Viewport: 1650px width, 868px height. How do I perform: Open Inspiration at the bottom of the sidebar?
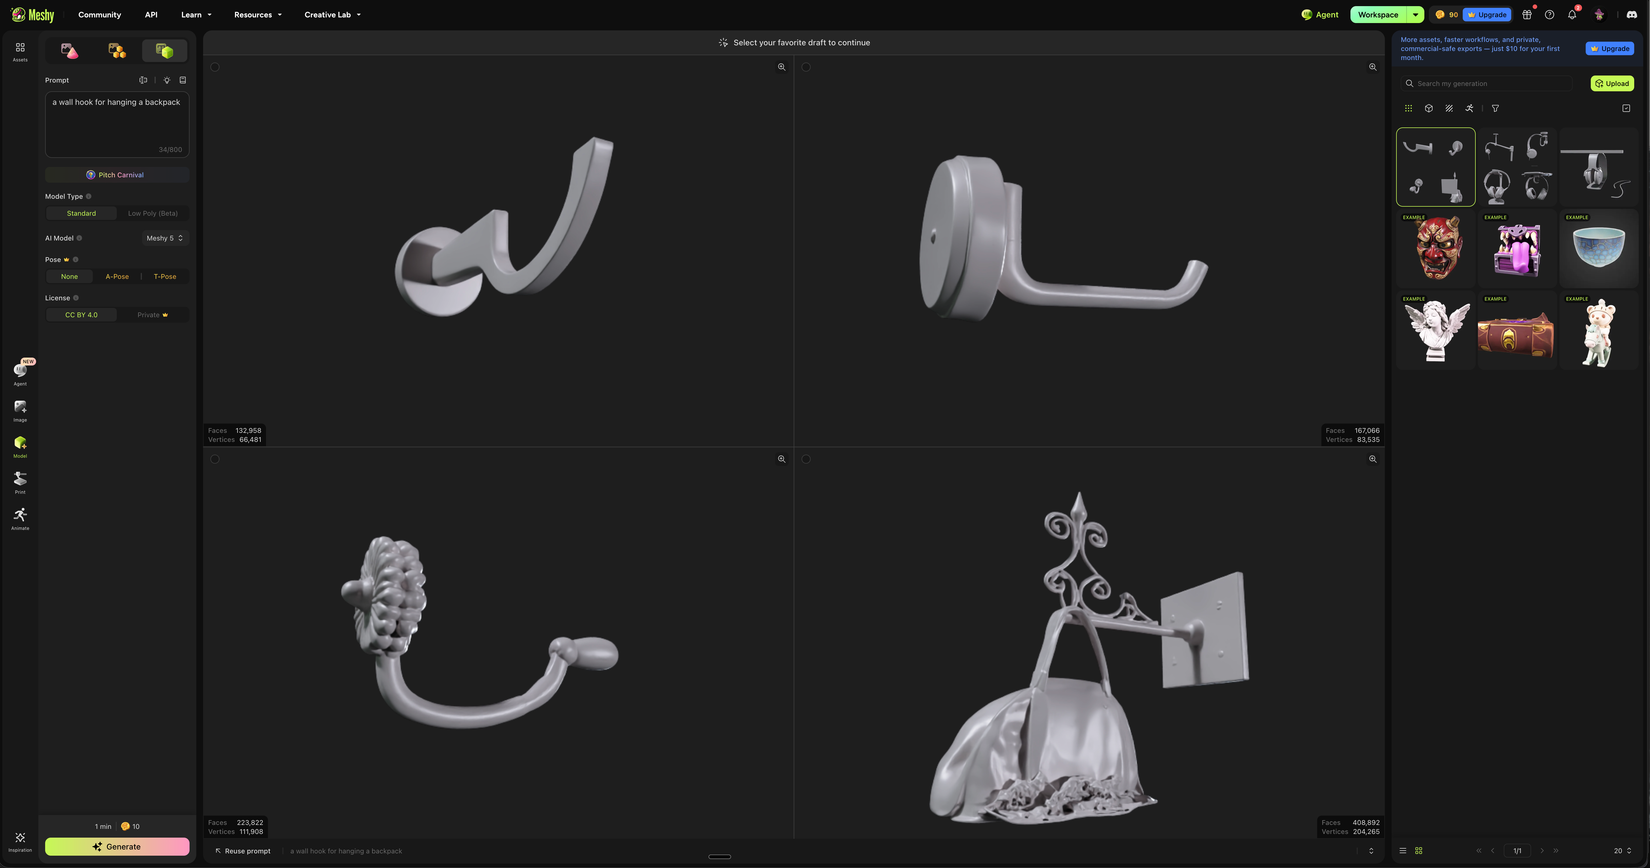coord(20,841)
